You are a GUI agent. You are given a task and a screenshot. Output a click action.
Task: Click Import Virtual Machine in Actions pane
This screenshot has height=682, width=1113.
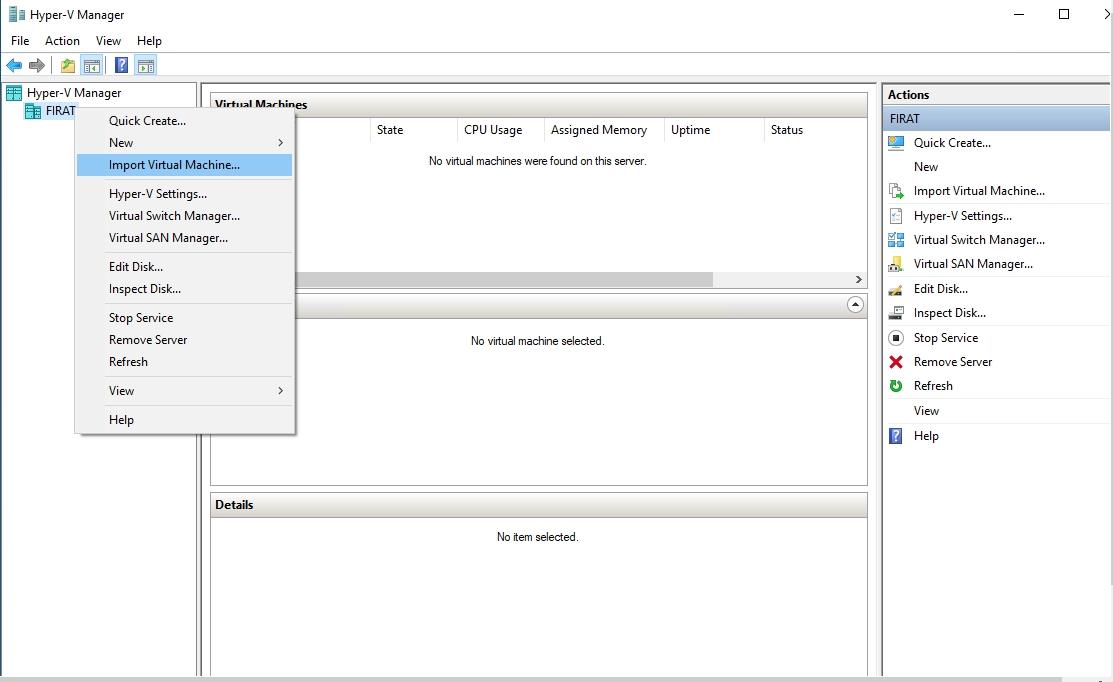(x=979, y=191)
